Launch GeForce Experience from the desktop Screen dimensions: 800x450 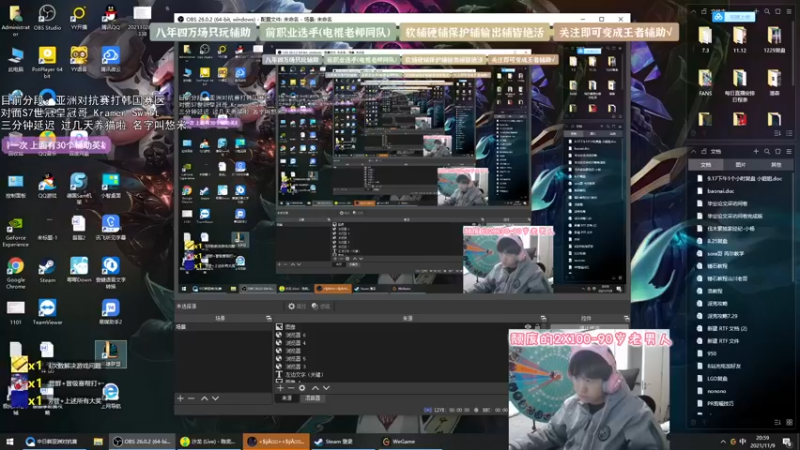15,232
